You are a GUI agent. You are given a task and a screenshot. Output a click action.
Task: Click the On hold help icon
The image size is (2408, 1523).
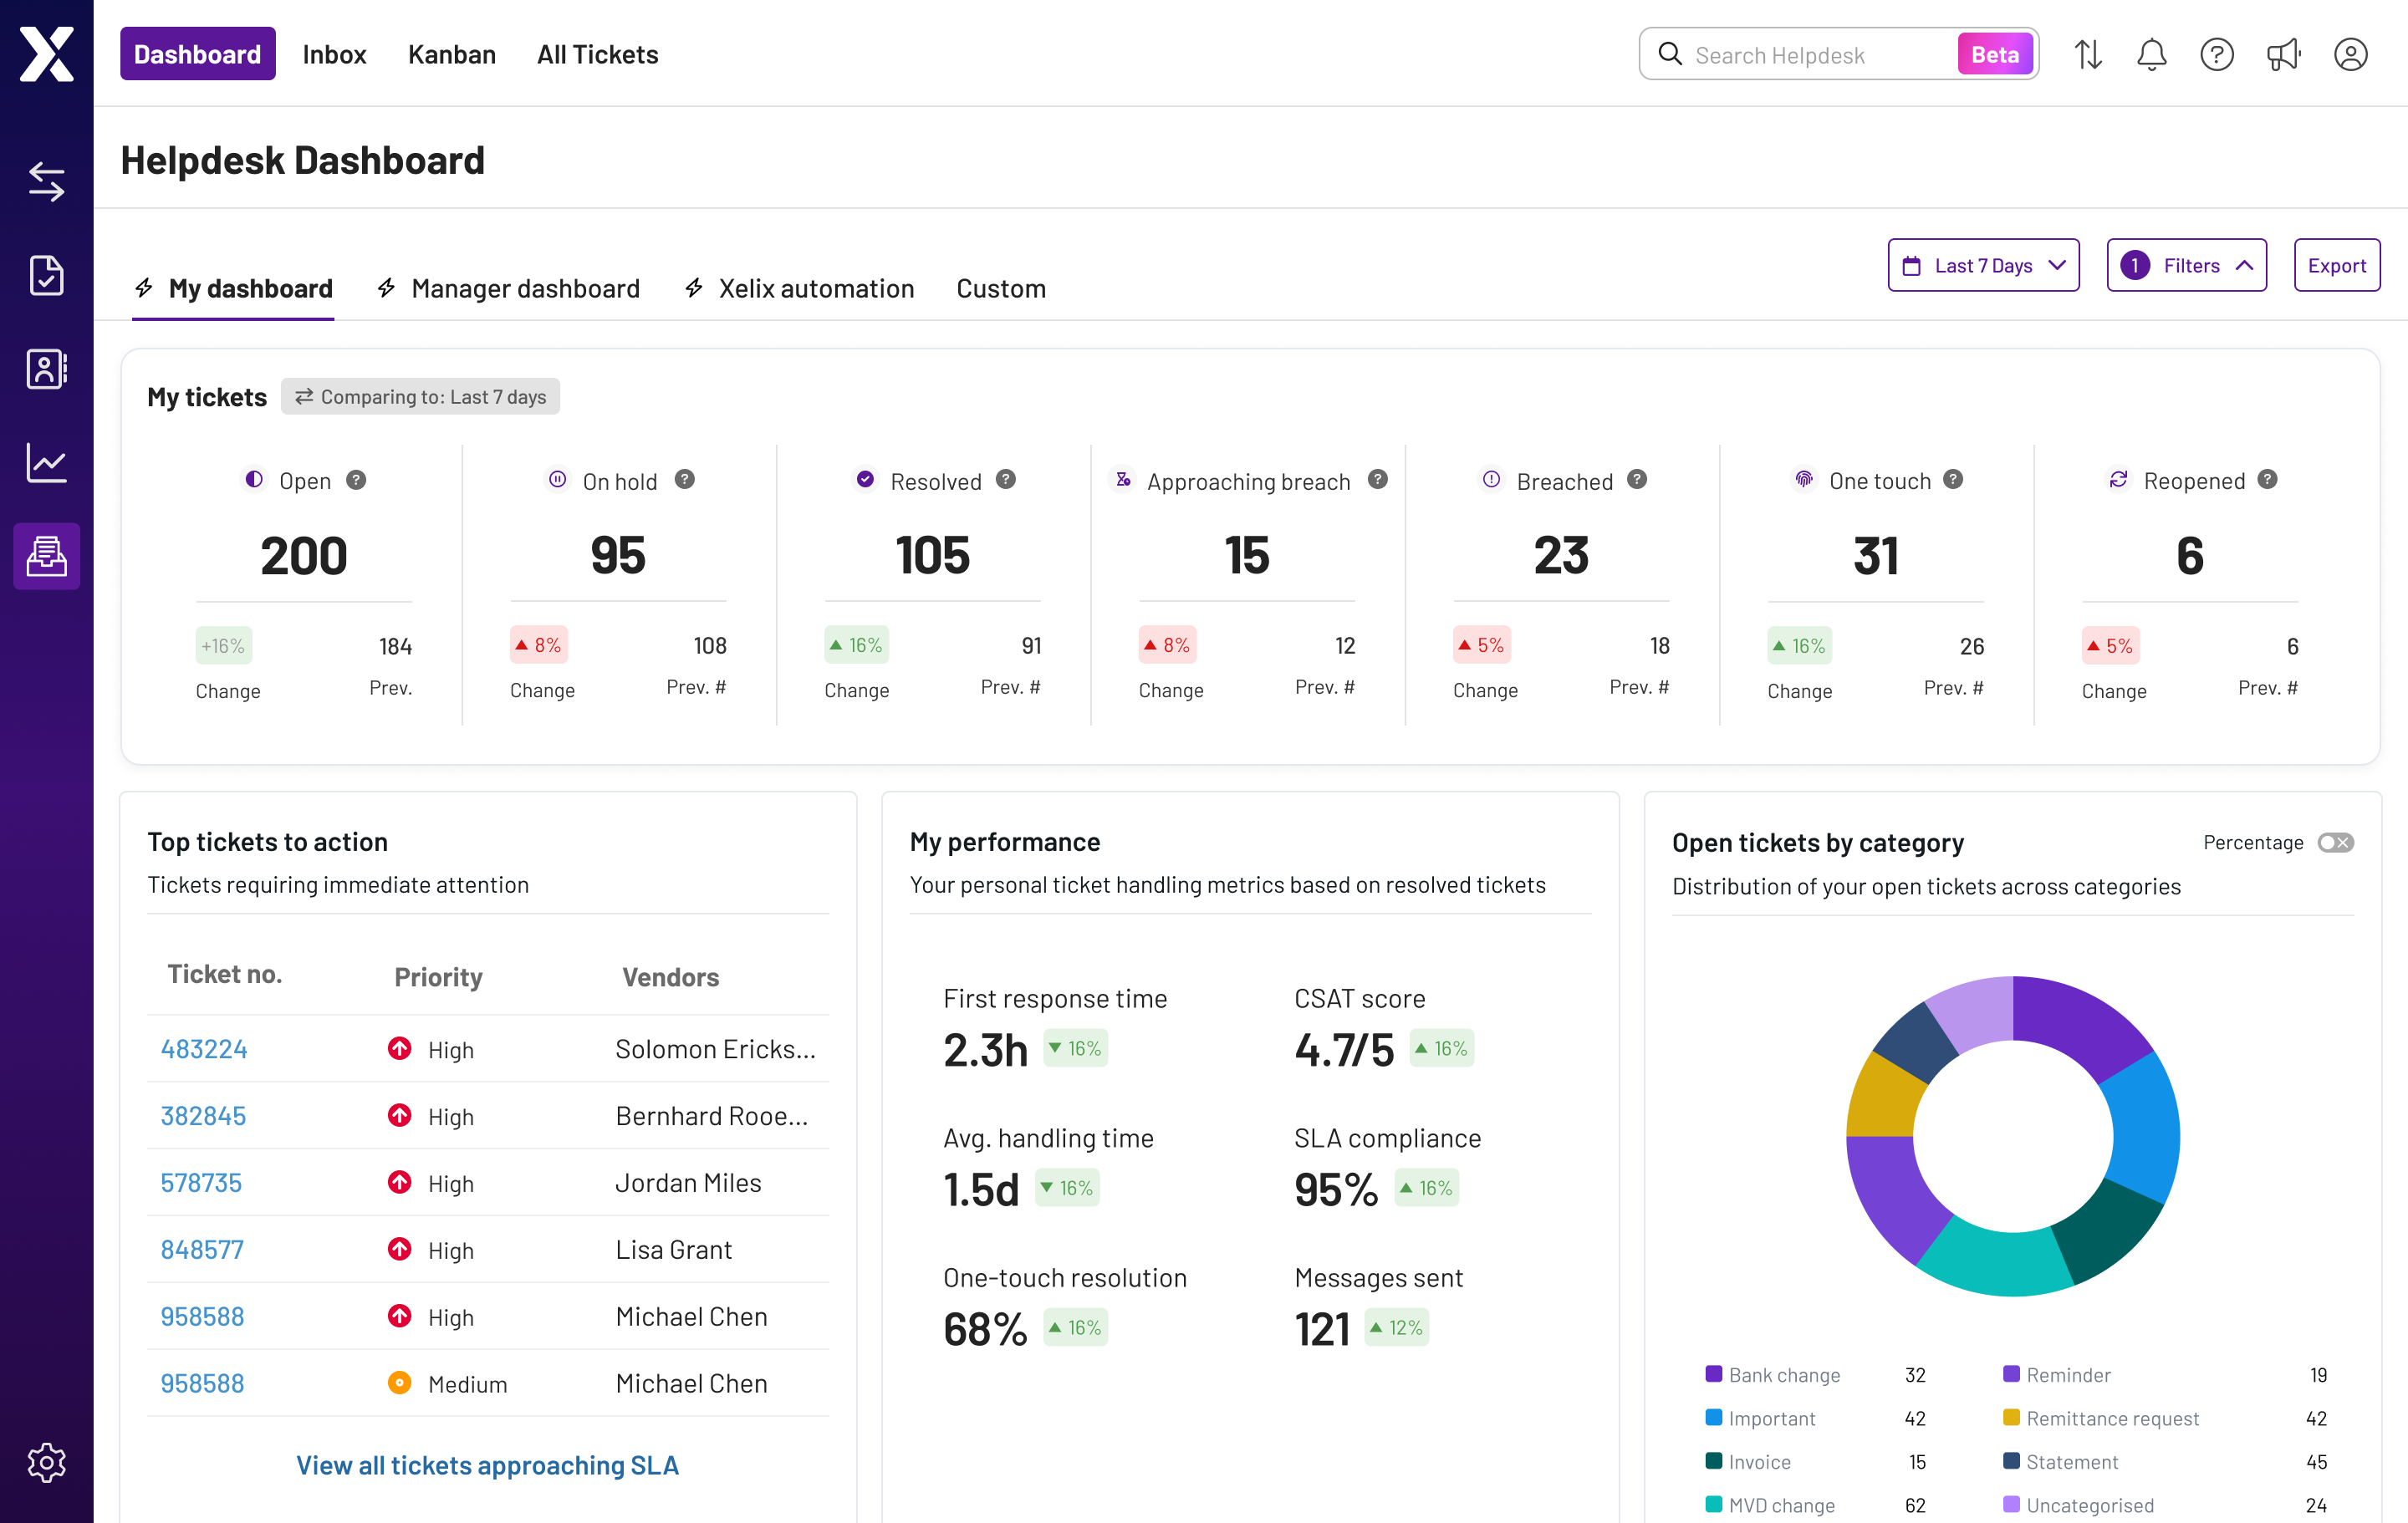pyautogui.click(x=684, y=480)
